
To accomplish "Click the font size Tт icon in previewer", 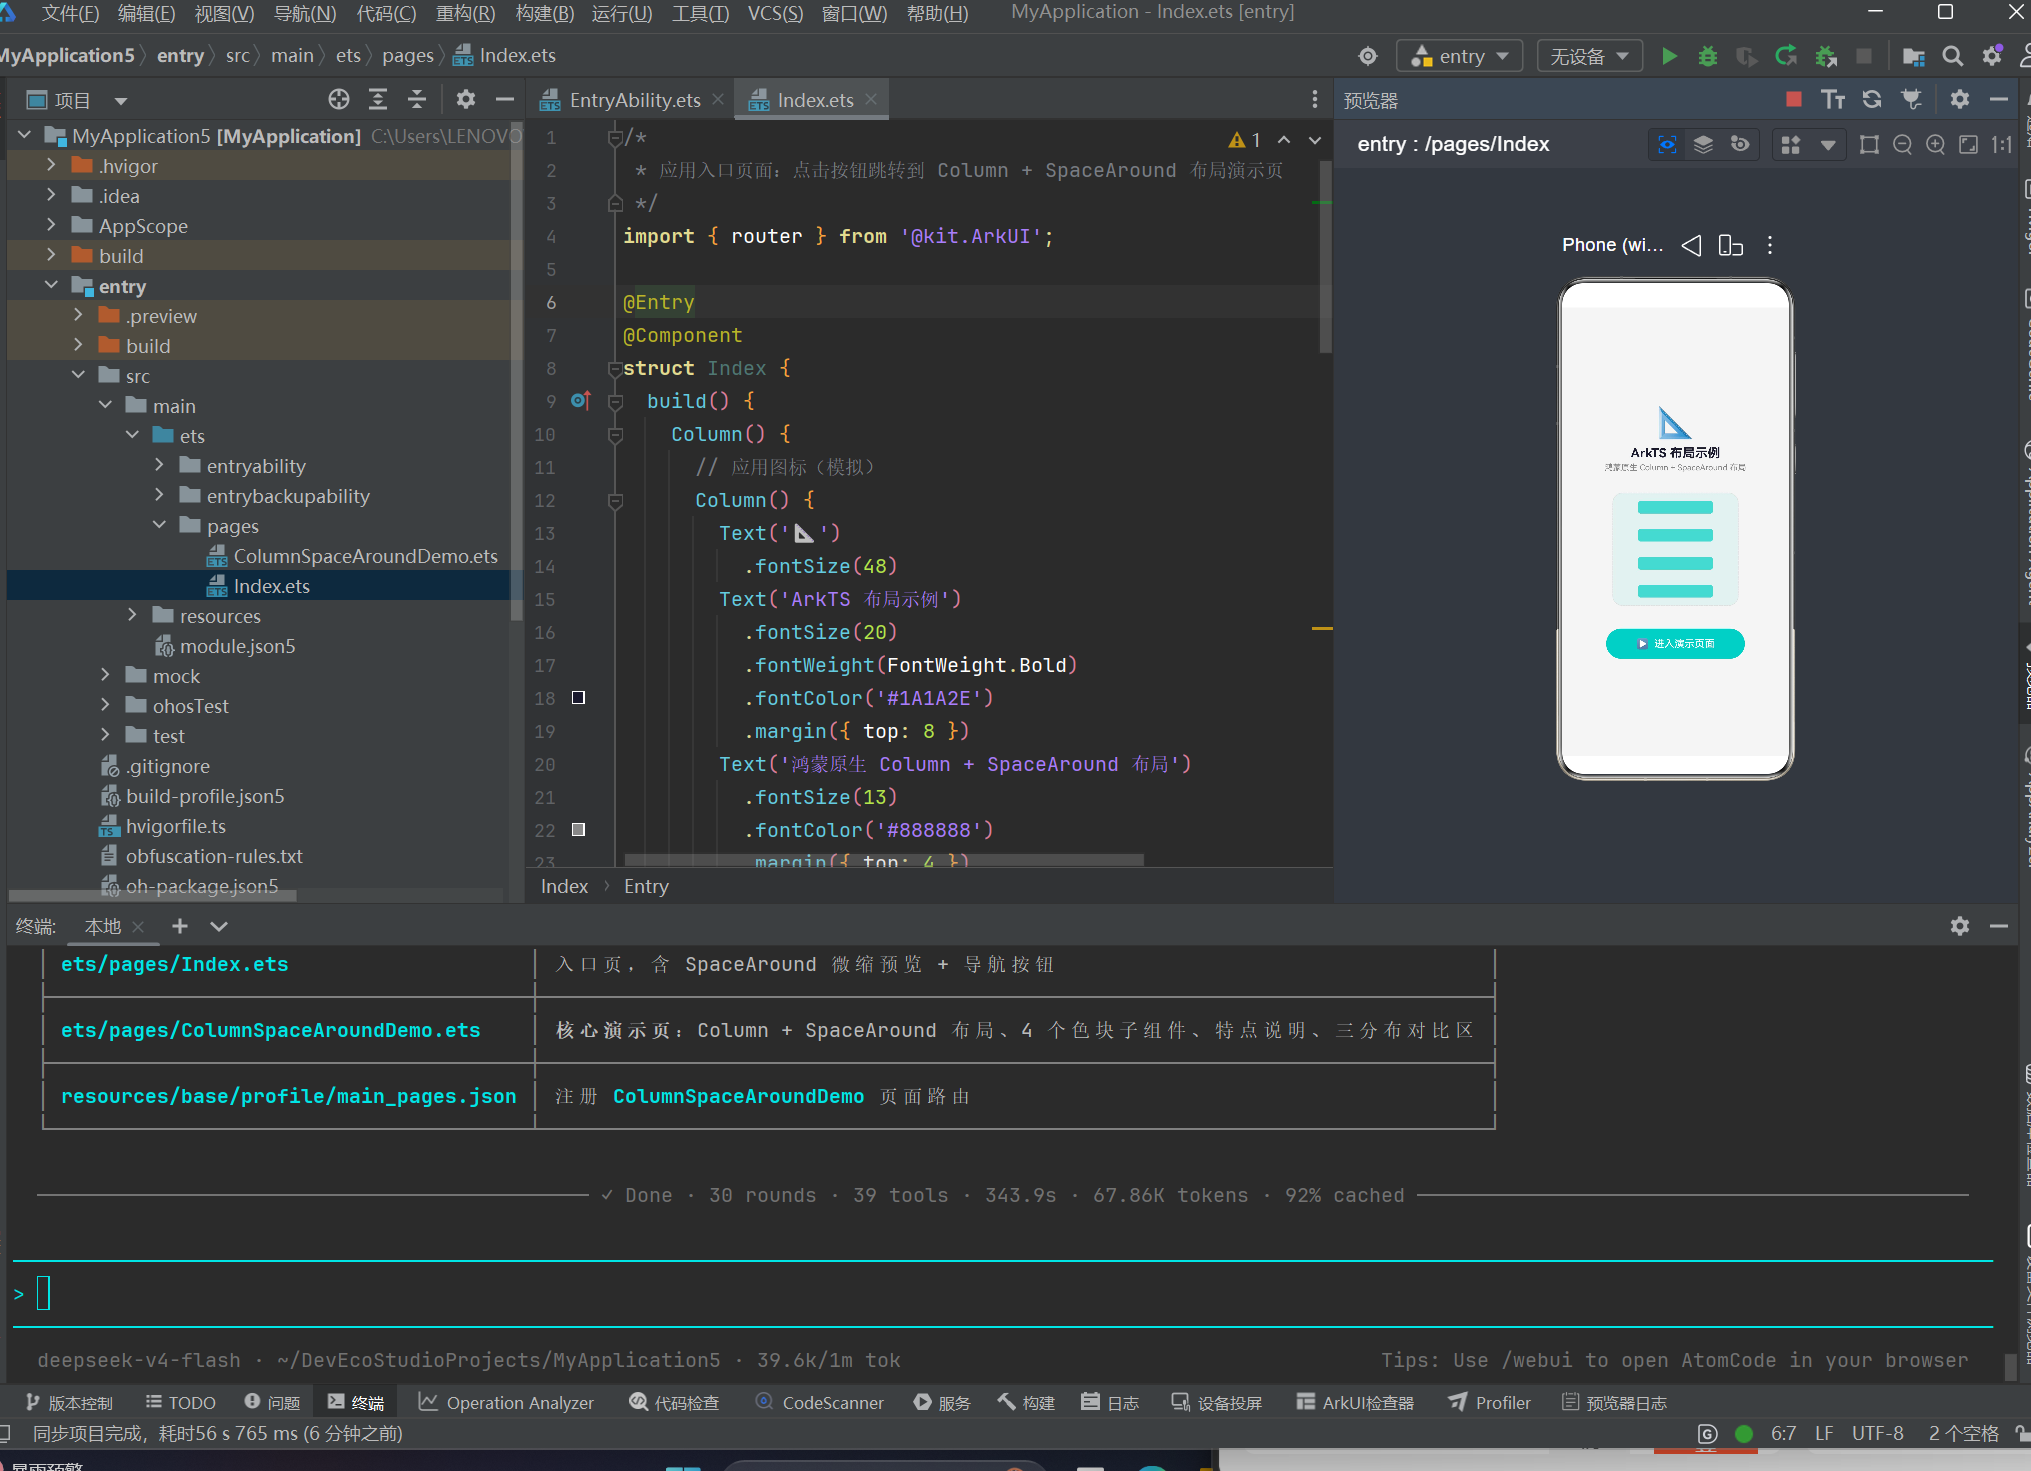I will coord(1833,99).
